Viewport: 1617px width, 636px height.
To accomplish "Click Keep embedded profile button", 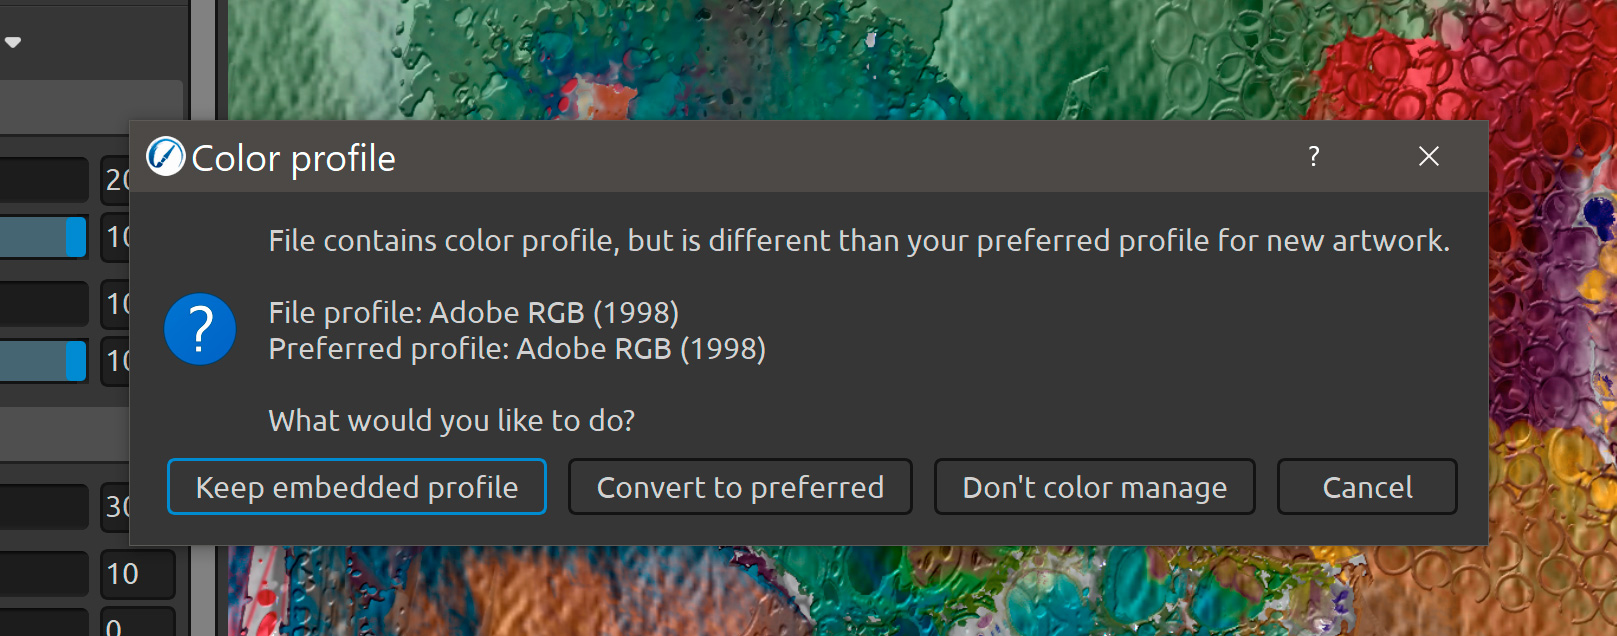I will [357, 487].
